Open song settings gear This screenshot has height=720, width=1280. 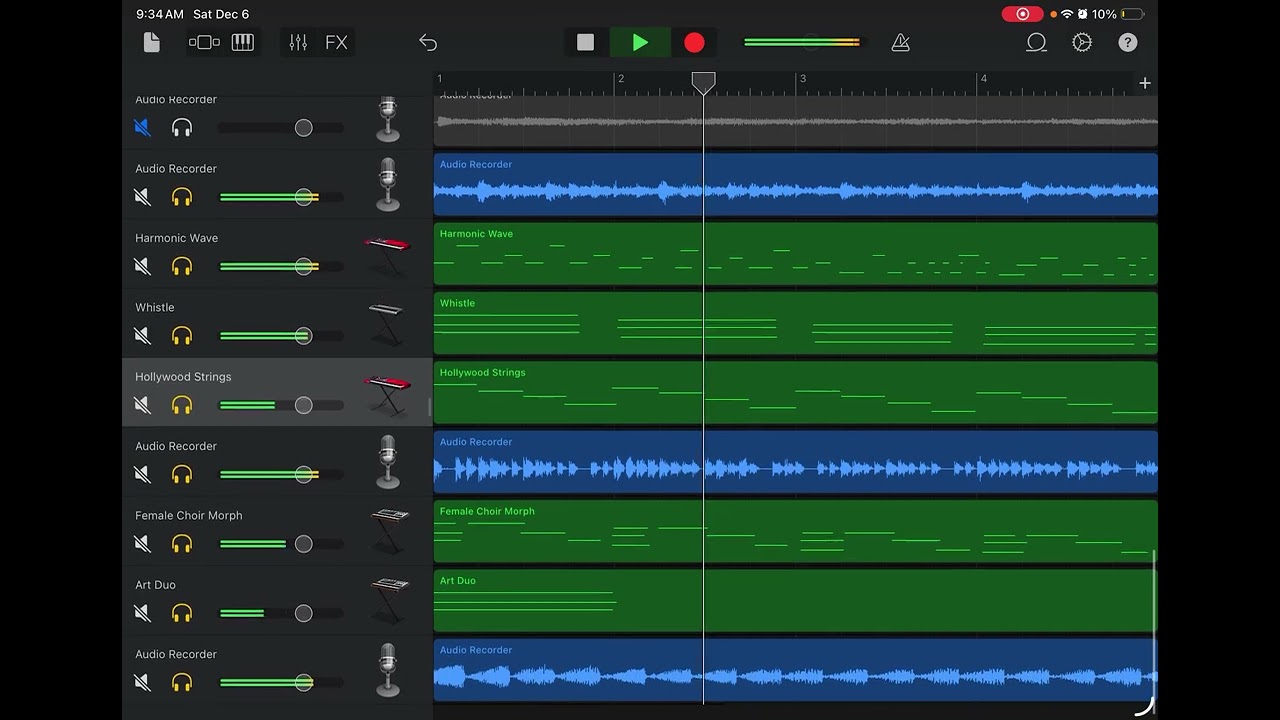1082,42
